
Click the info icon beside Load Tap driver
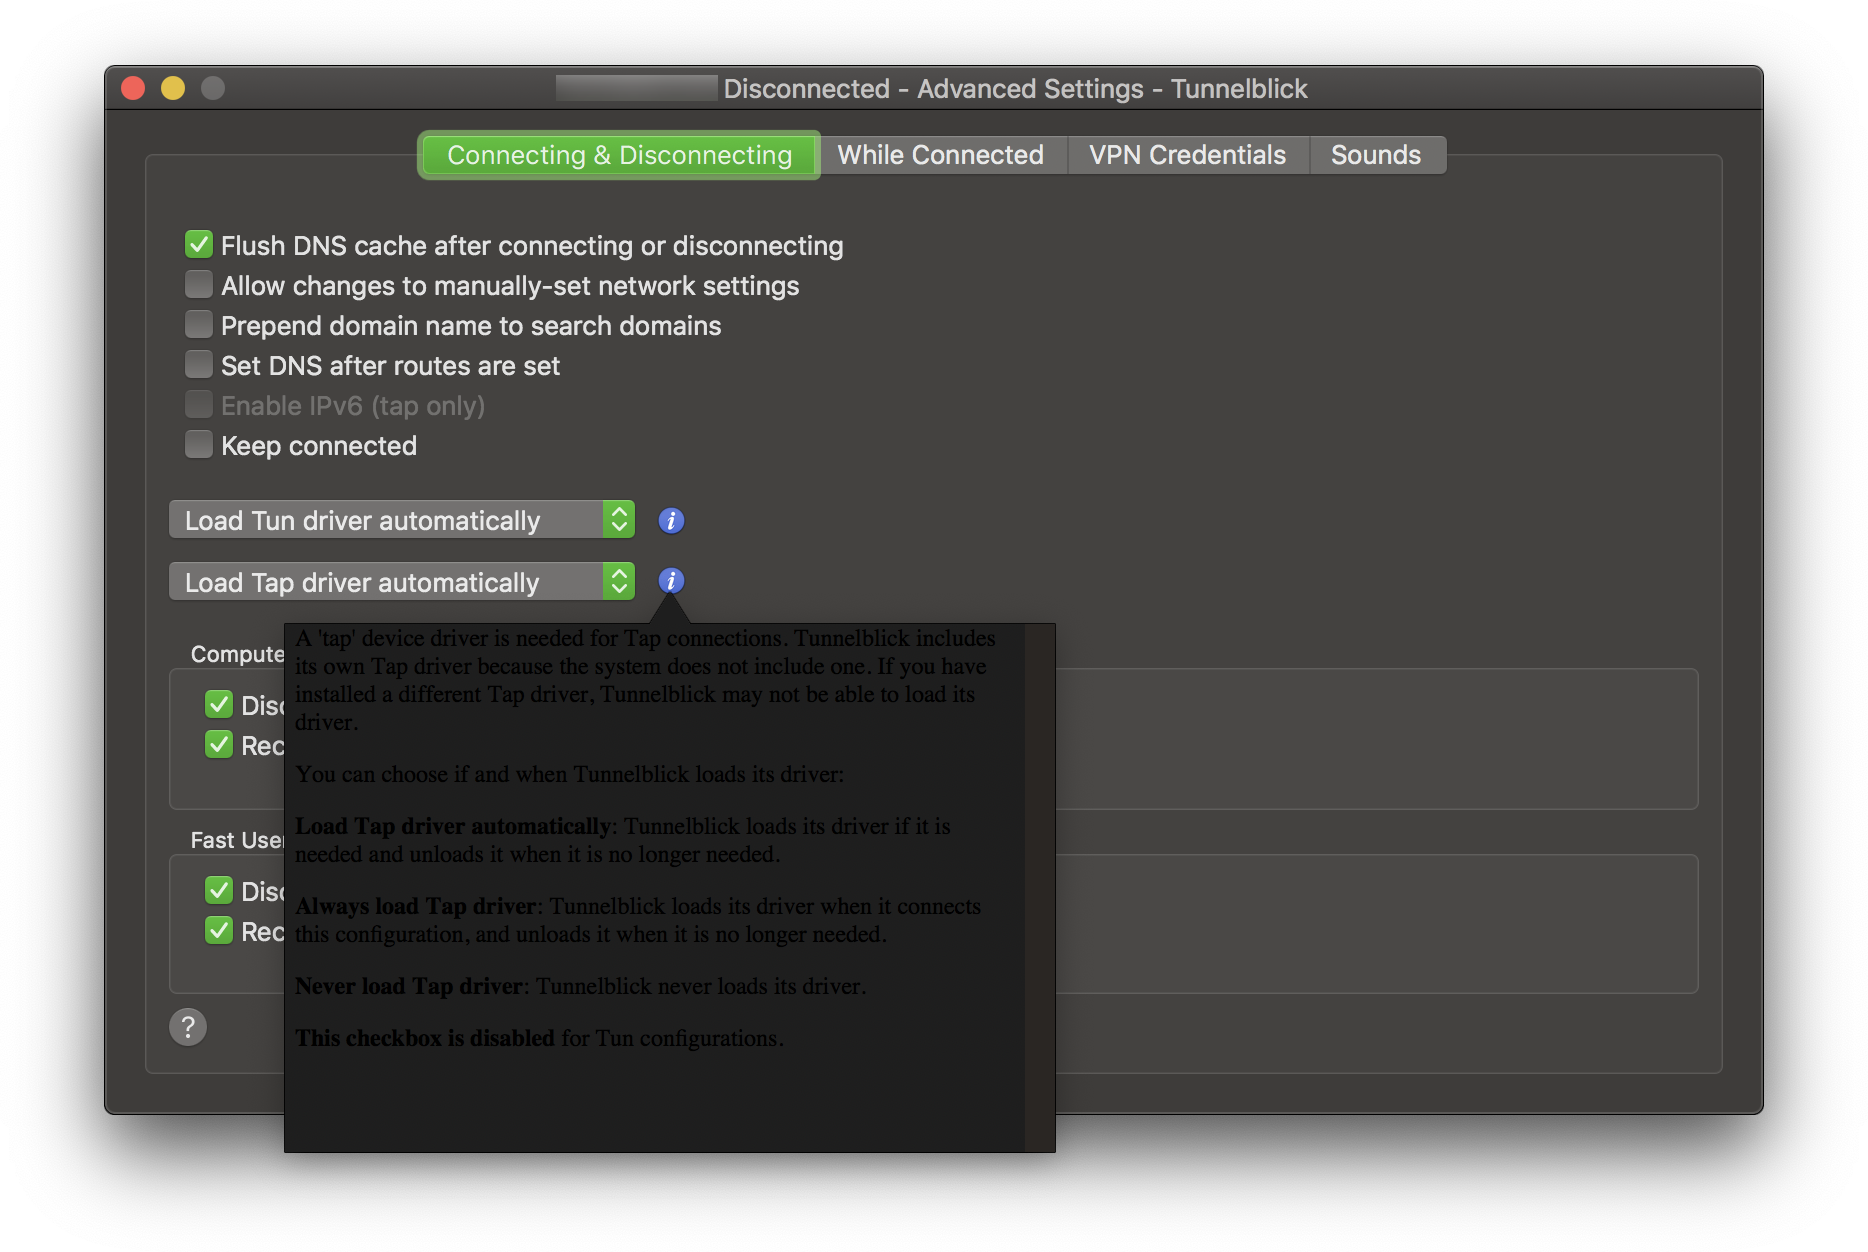[671, 581]
